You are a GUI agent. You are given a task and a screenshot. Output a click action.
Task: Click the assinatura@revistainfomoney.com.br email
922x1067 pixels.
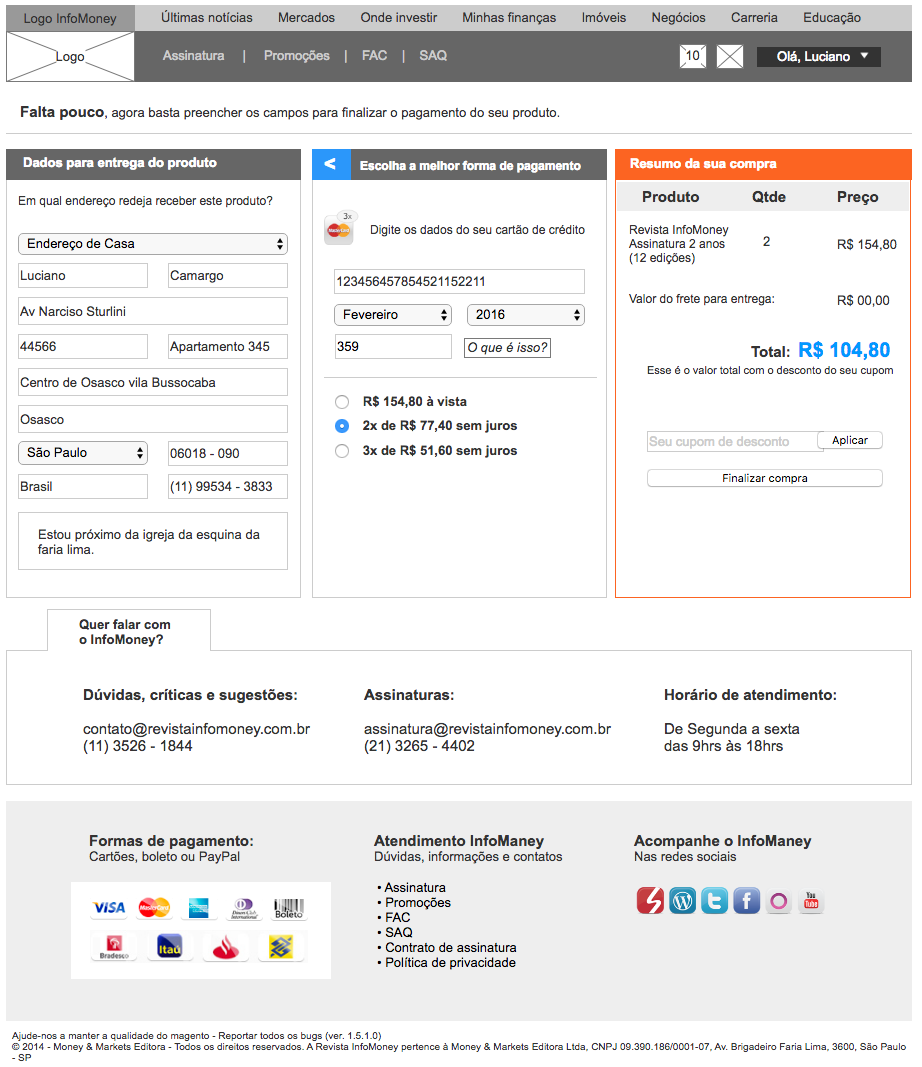487,729
